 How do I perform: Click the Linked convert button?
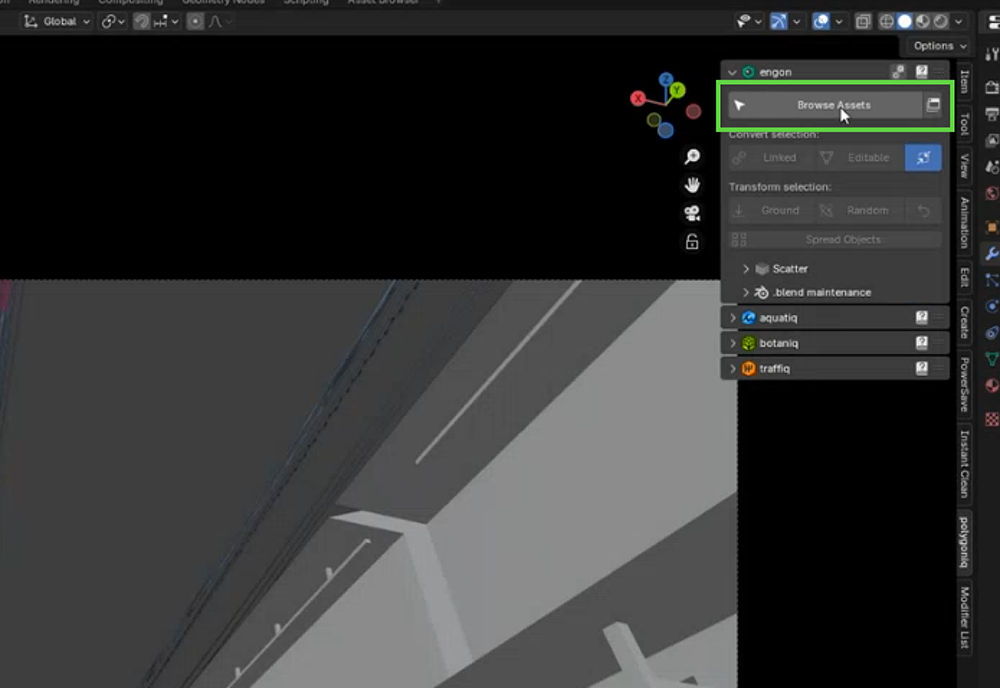[x=772, y=157]
